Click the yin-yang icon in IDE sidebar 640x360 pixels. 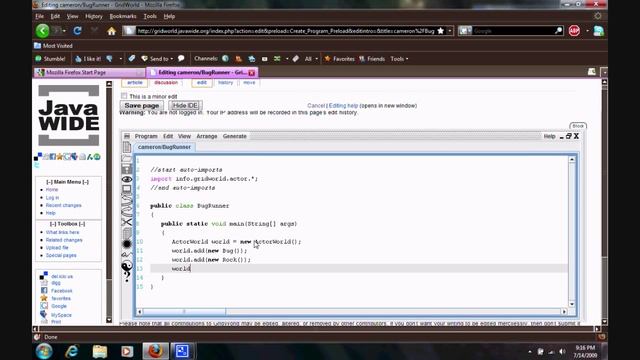[x=127, y=266]
